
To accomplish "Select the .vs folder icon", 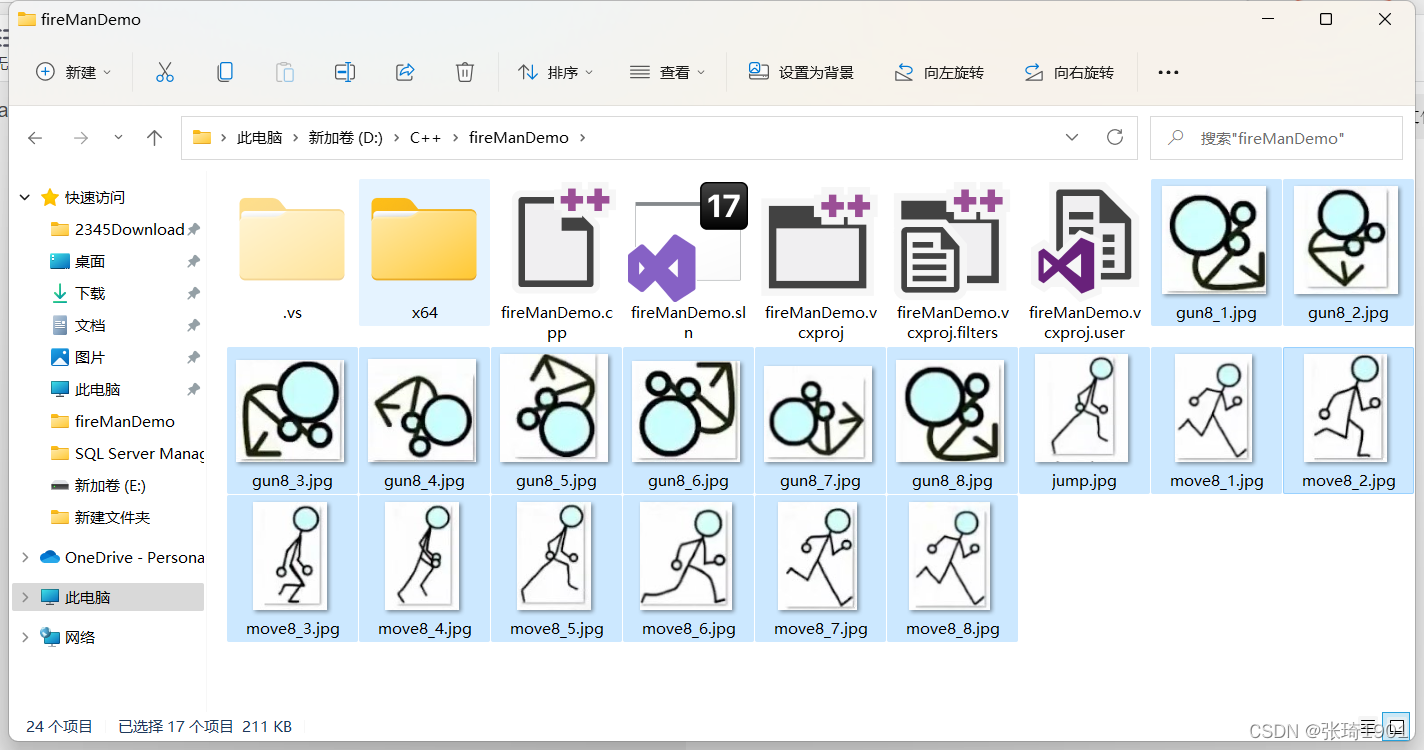I will pos(292,239).
